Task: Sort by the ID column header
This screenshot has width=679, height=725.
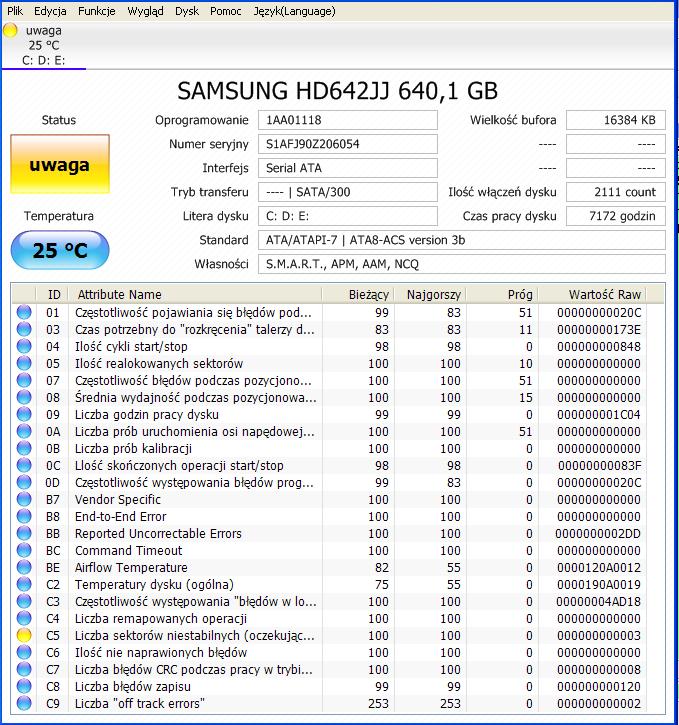Action: (x=52, y=295)
